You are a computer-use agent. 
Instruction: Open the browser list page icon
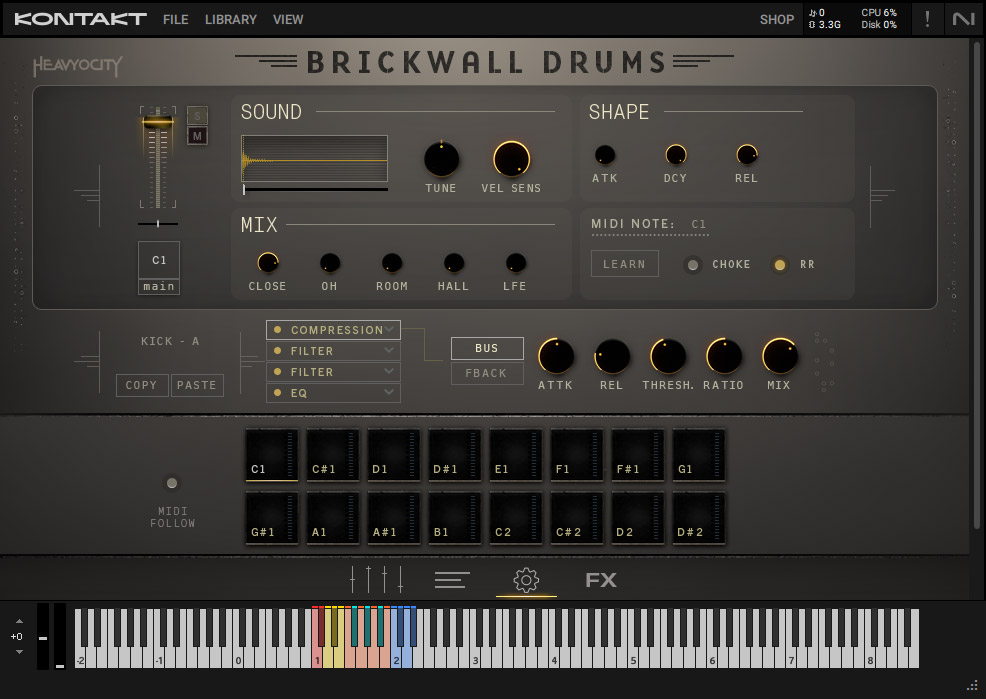[x=451, y=580]
